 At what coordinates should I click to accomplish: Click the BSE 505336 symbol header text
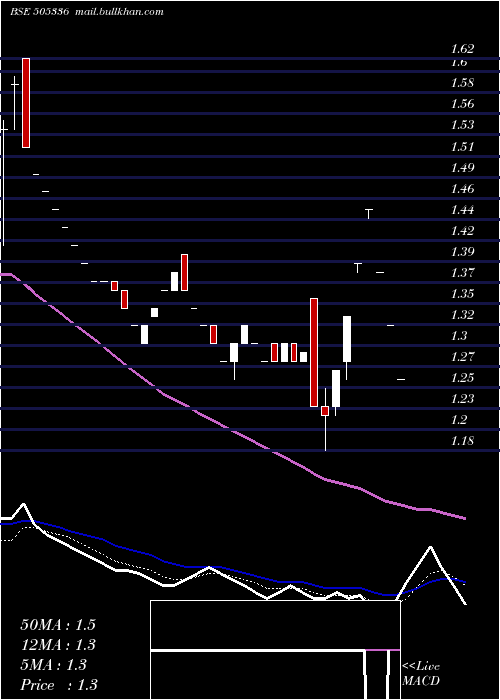click(x=39, y=12)
